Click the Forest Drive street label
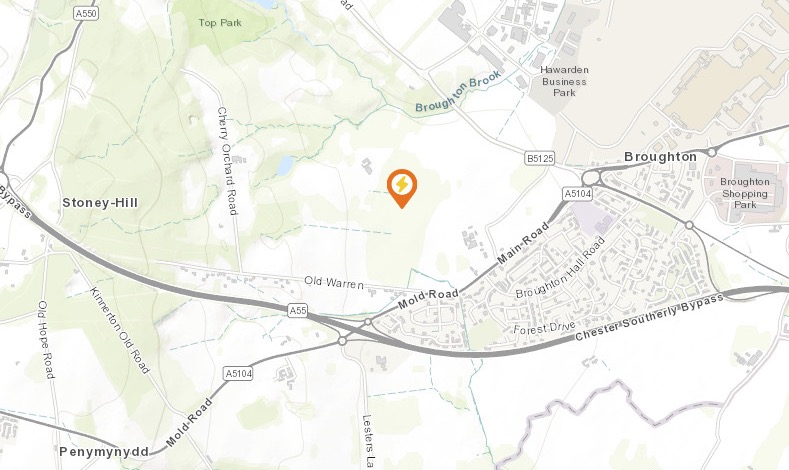This screenshot has width=789, height=470. pyautogui.click(x=544, y=329)
